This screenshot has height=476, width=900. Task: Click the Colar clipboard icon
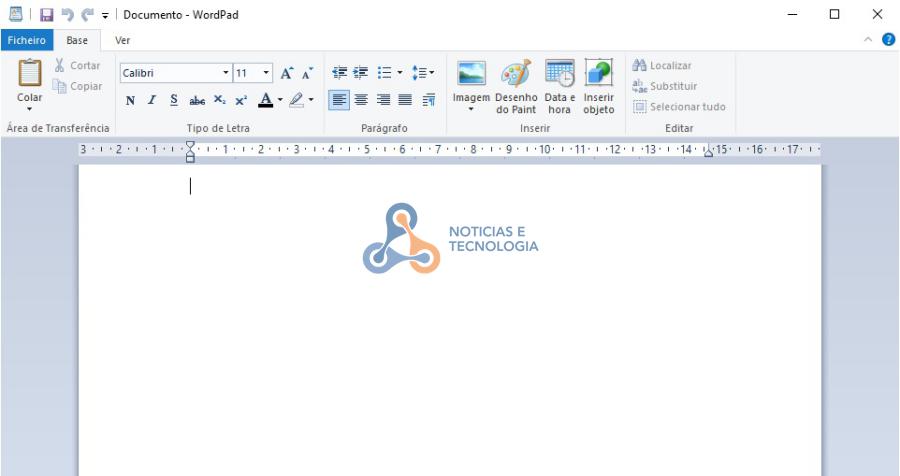coord(30,73)
